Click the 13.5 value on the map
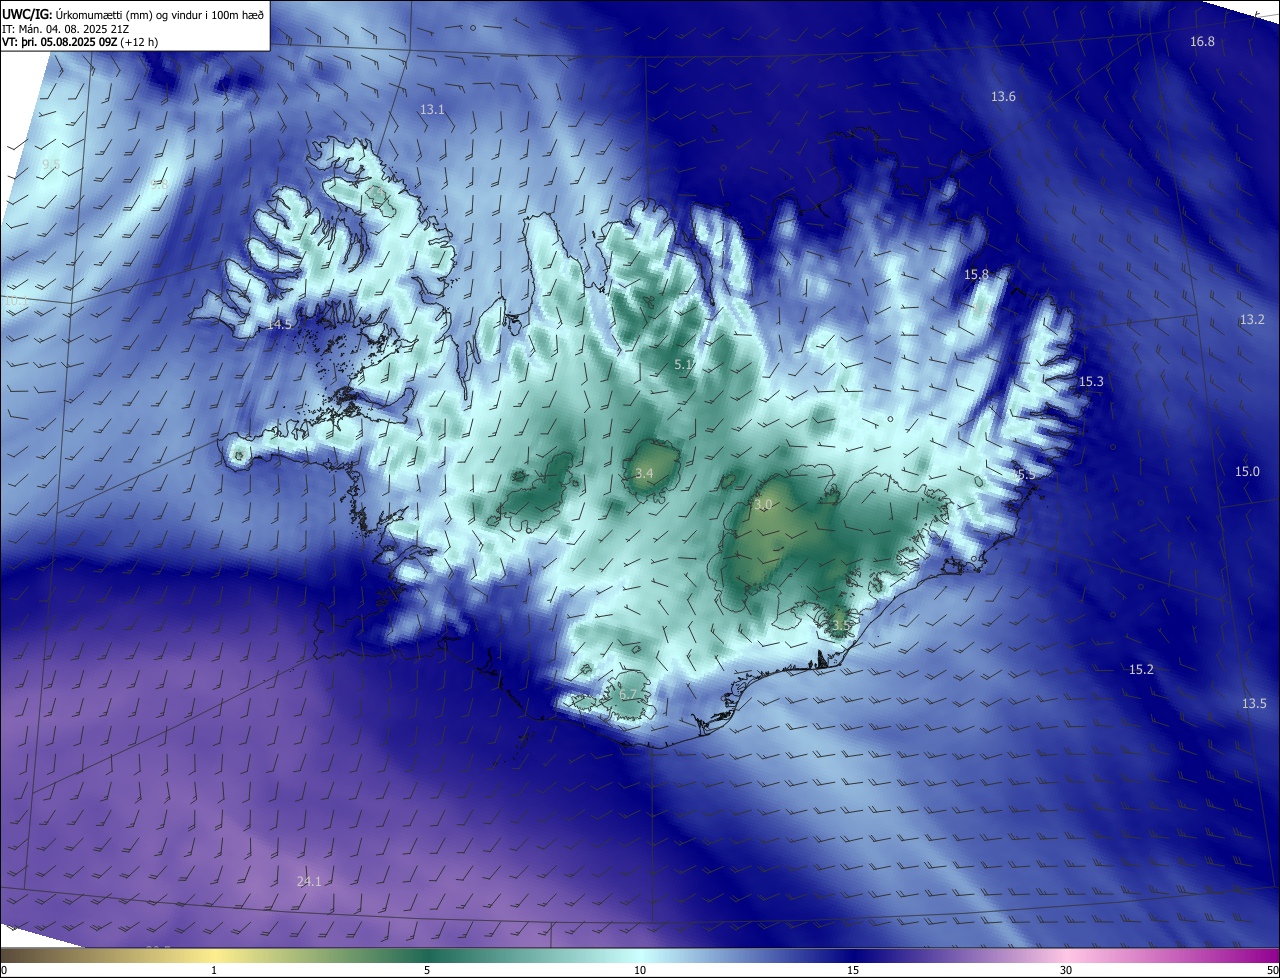 (1254, 704)
